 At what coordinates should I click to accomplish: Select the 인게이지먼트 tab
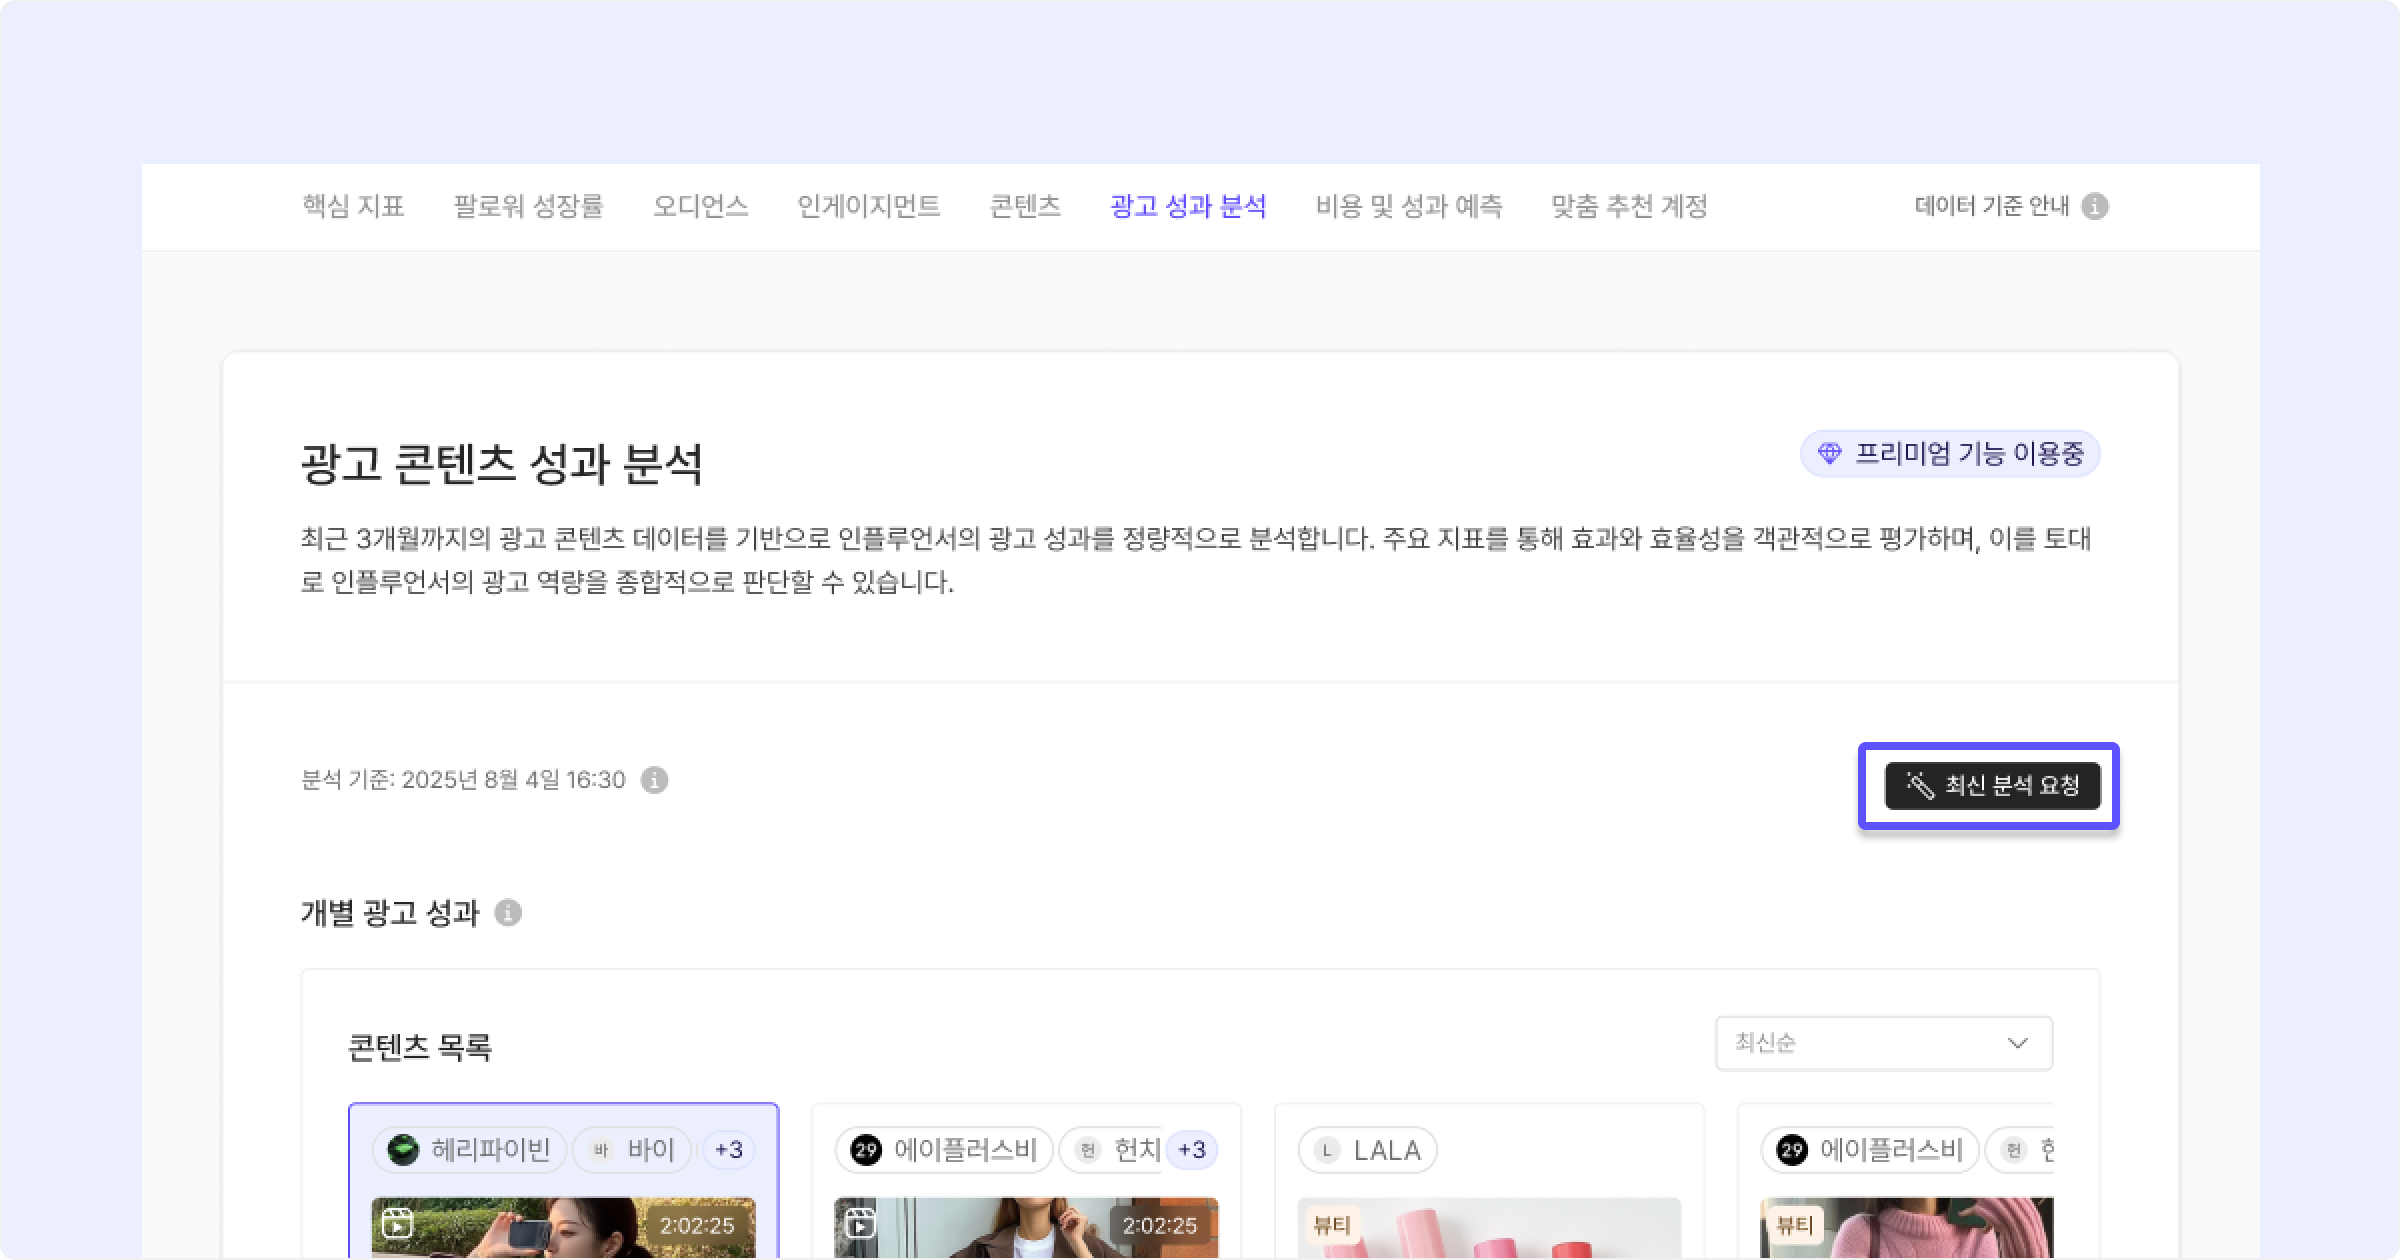point(868,206)
